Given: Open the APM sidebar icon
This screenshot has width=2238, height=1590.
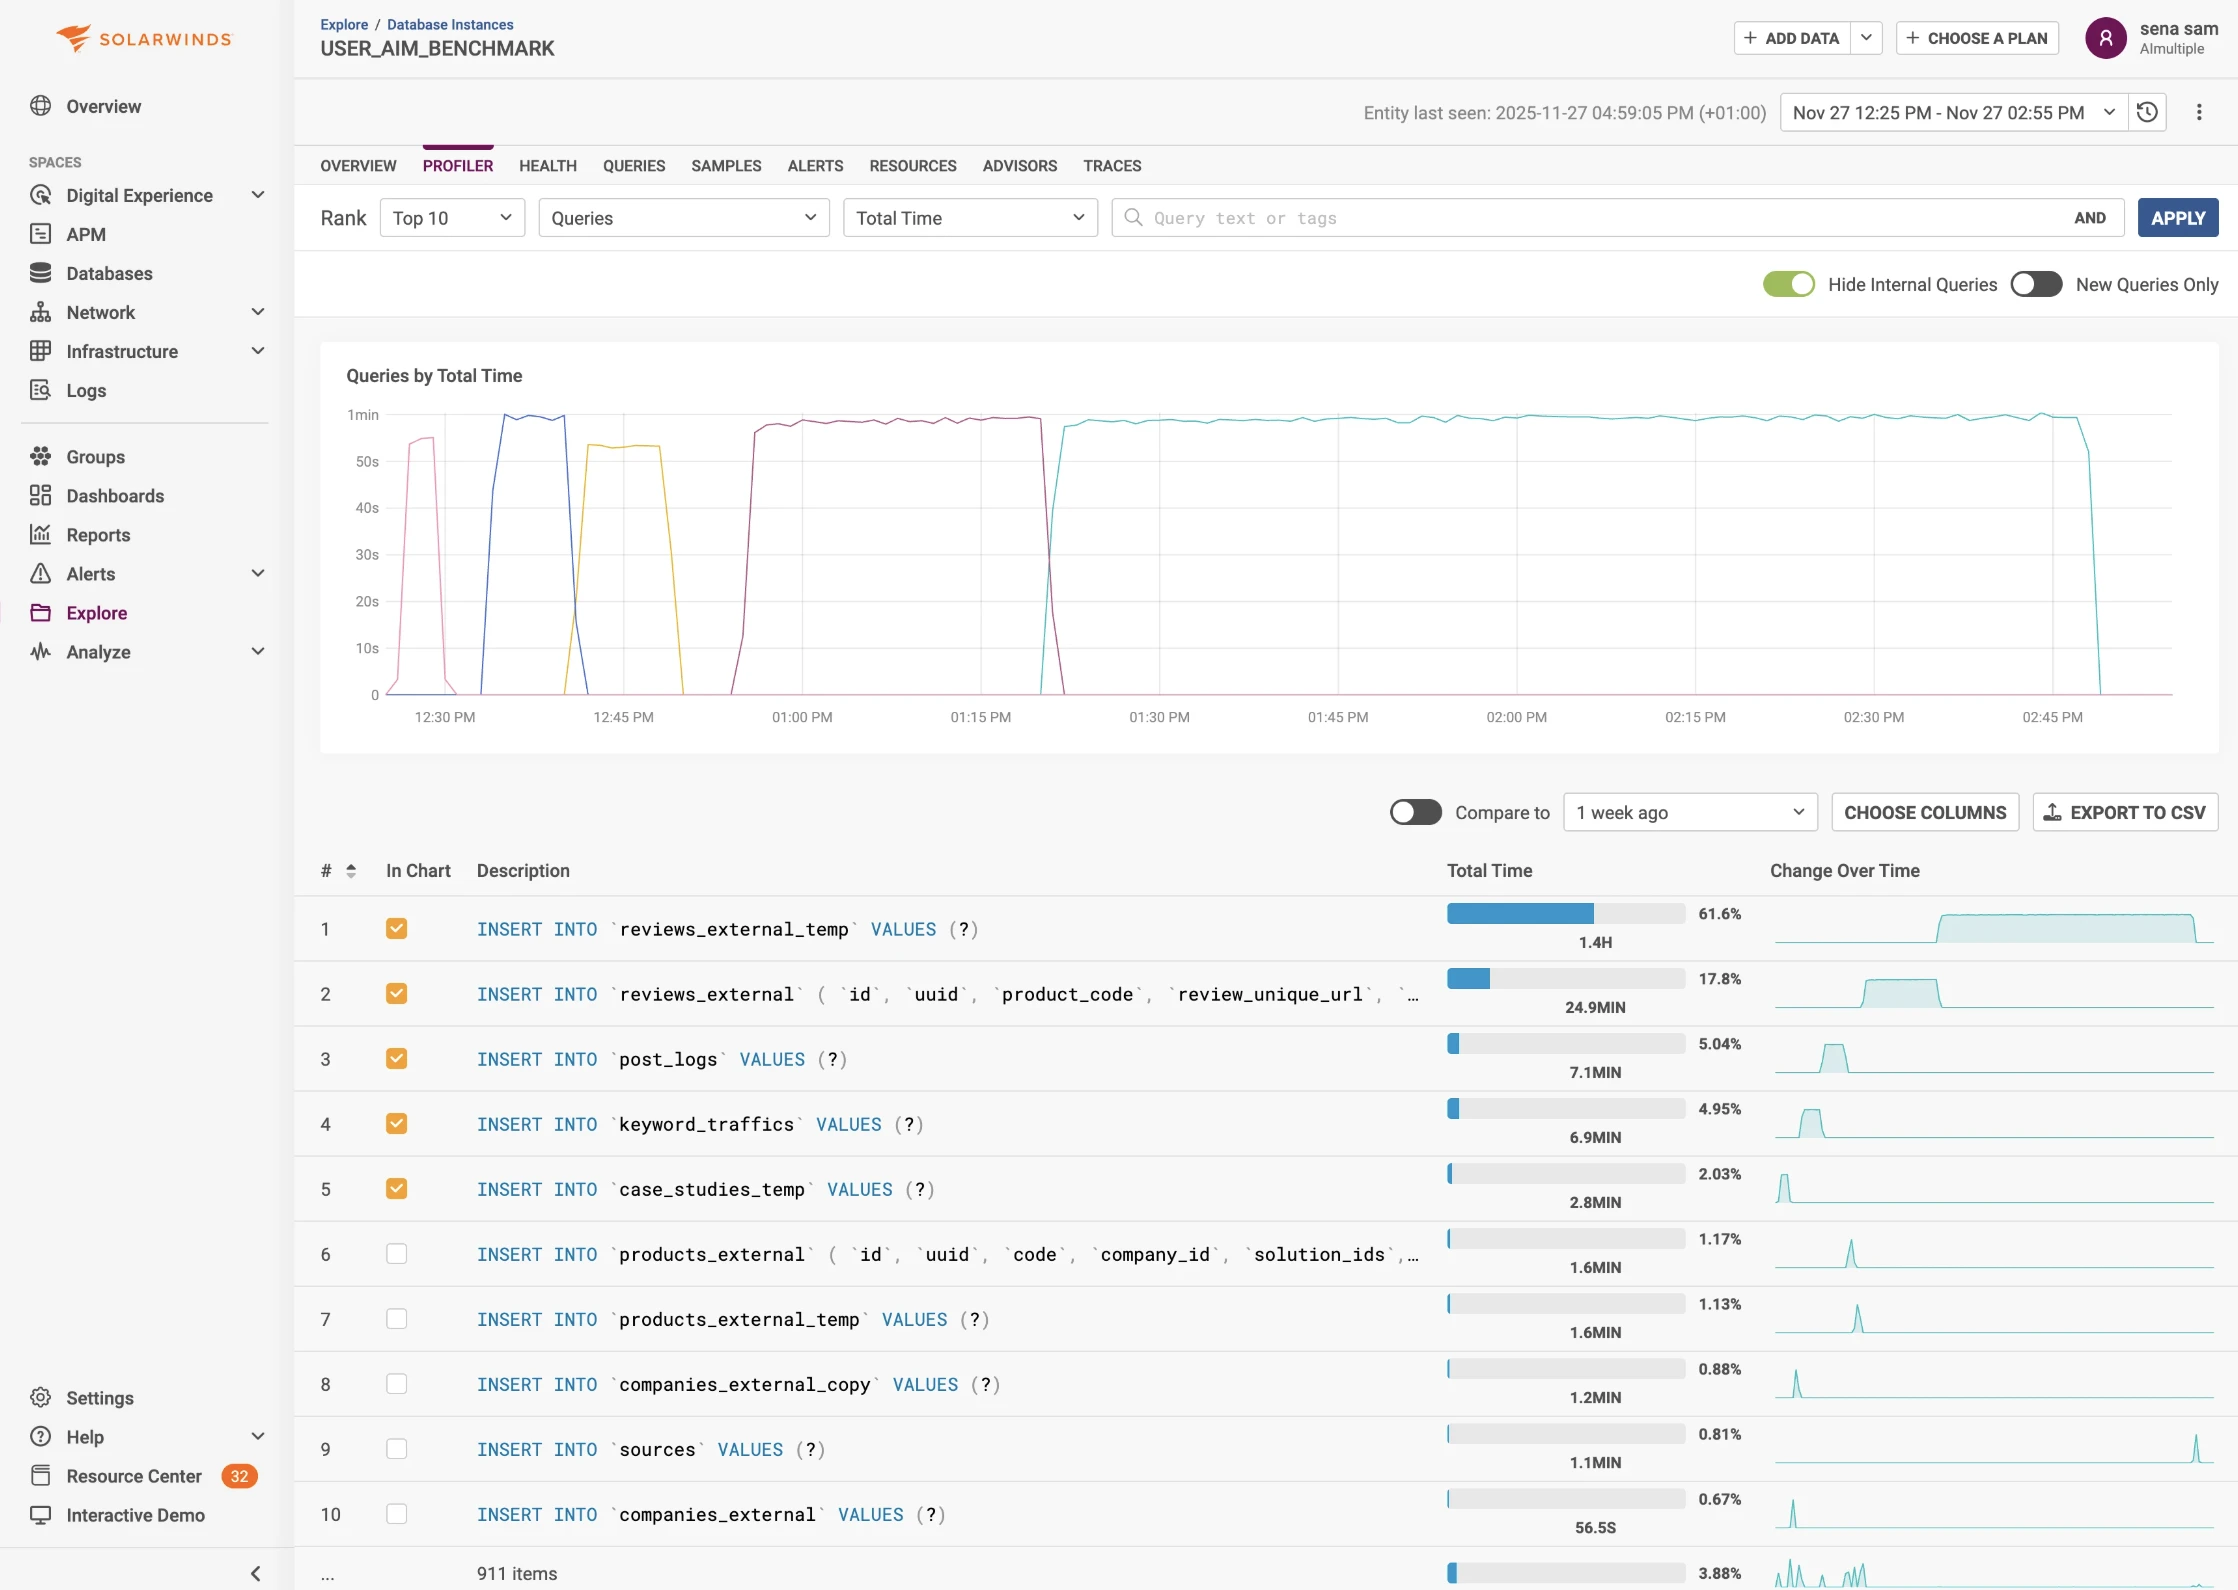Looking at the screenshot, I should click(40, 234).
